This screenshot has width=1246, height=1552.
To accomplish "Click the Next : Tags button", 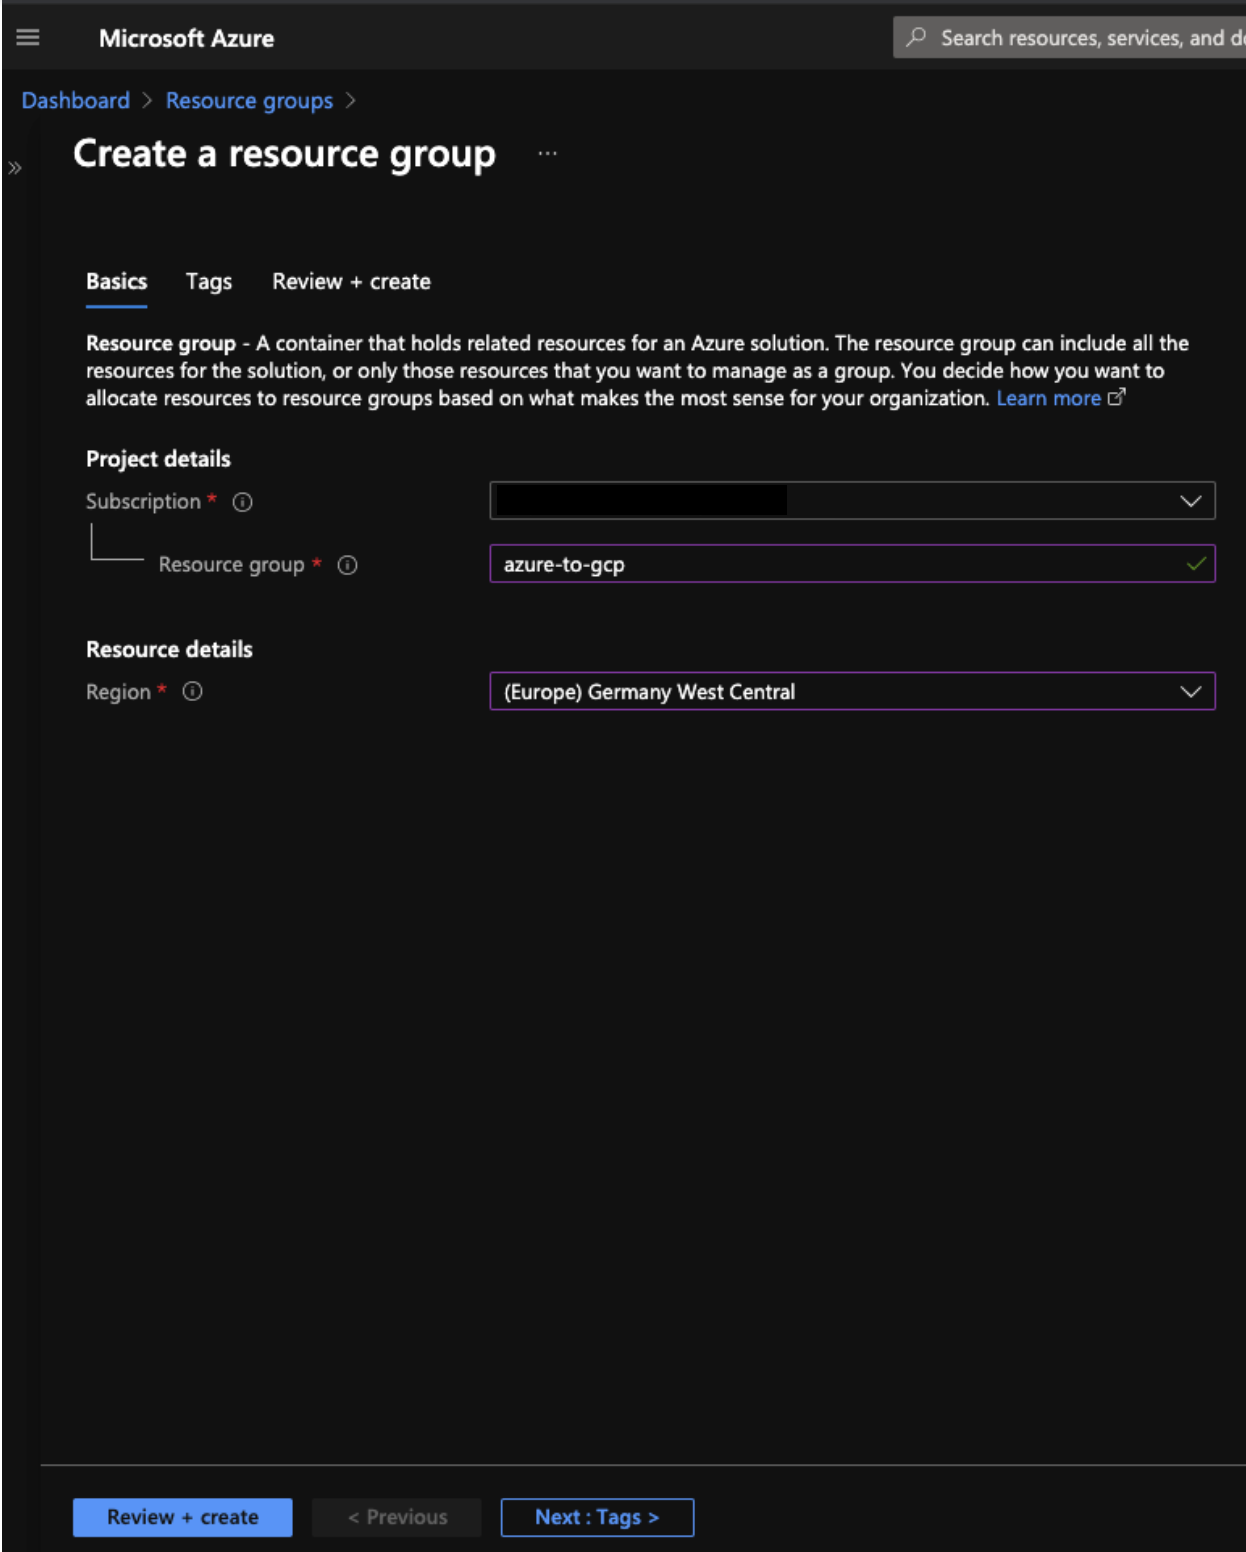I will click(597, 1517).
